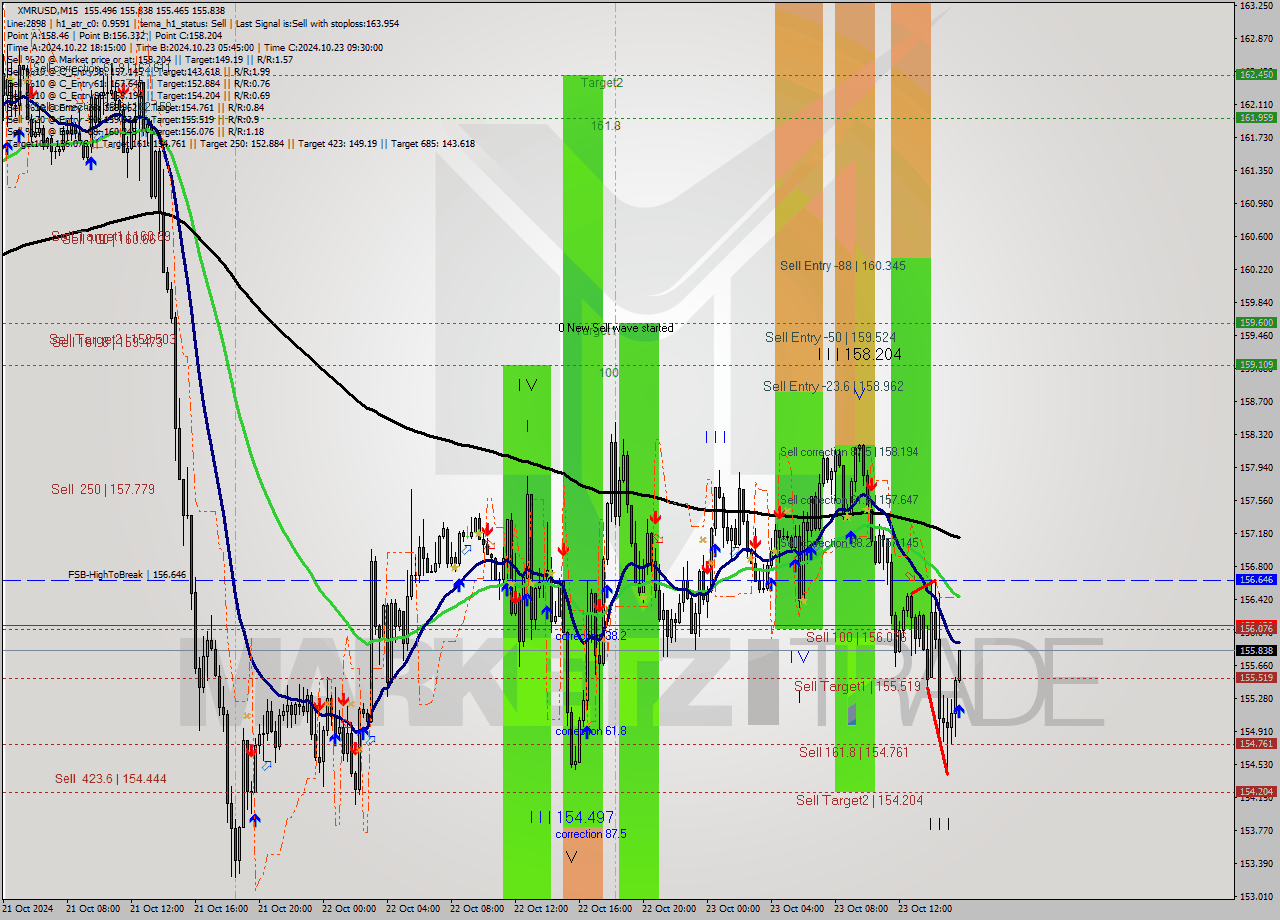Viewport: 1280px width, 920px height.
Task: Click the 'I I I 154.497' wave label
Action: [x=572, y=817]
